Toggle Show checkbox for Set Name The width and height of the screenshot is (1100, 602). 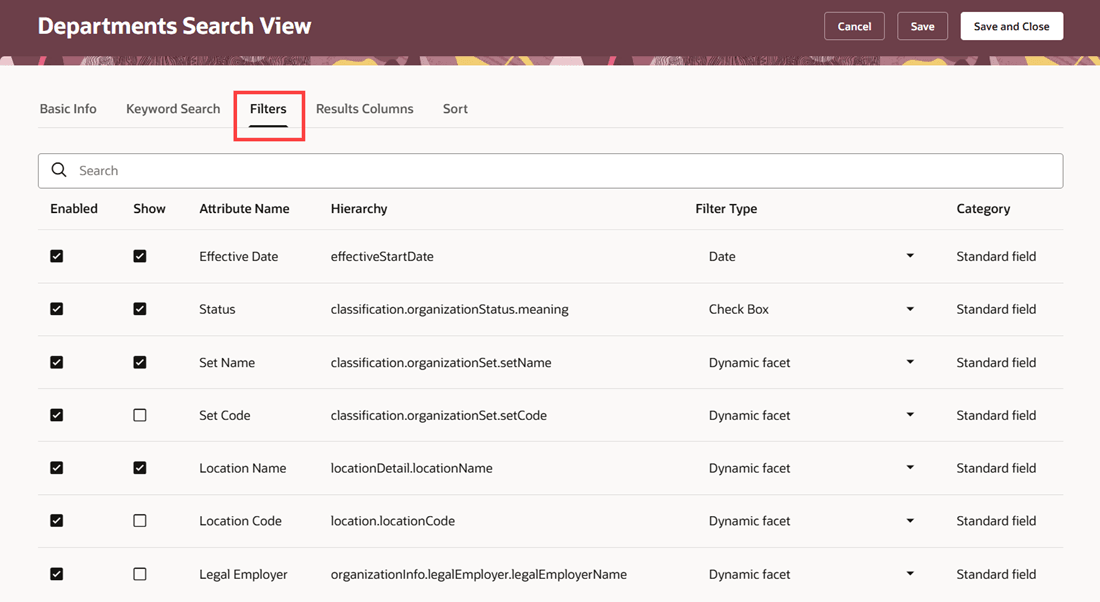(140, 362)
